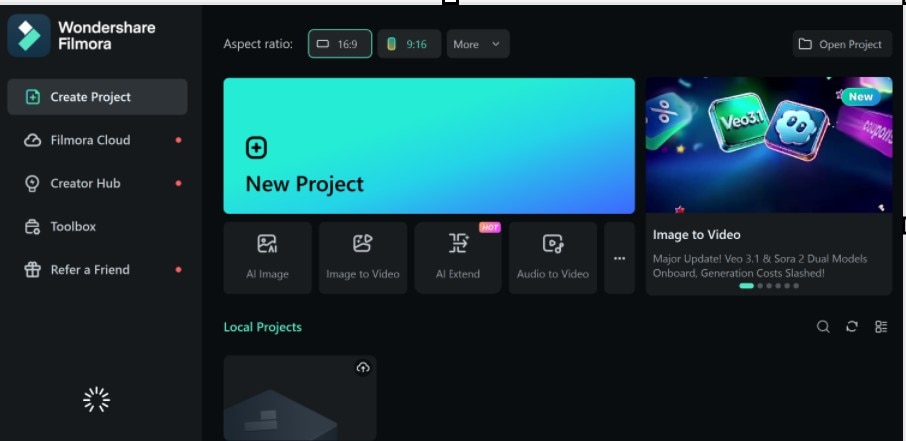Show more AI tools via ellipsis
906x441 pixels.
click(x=619, y=258)
